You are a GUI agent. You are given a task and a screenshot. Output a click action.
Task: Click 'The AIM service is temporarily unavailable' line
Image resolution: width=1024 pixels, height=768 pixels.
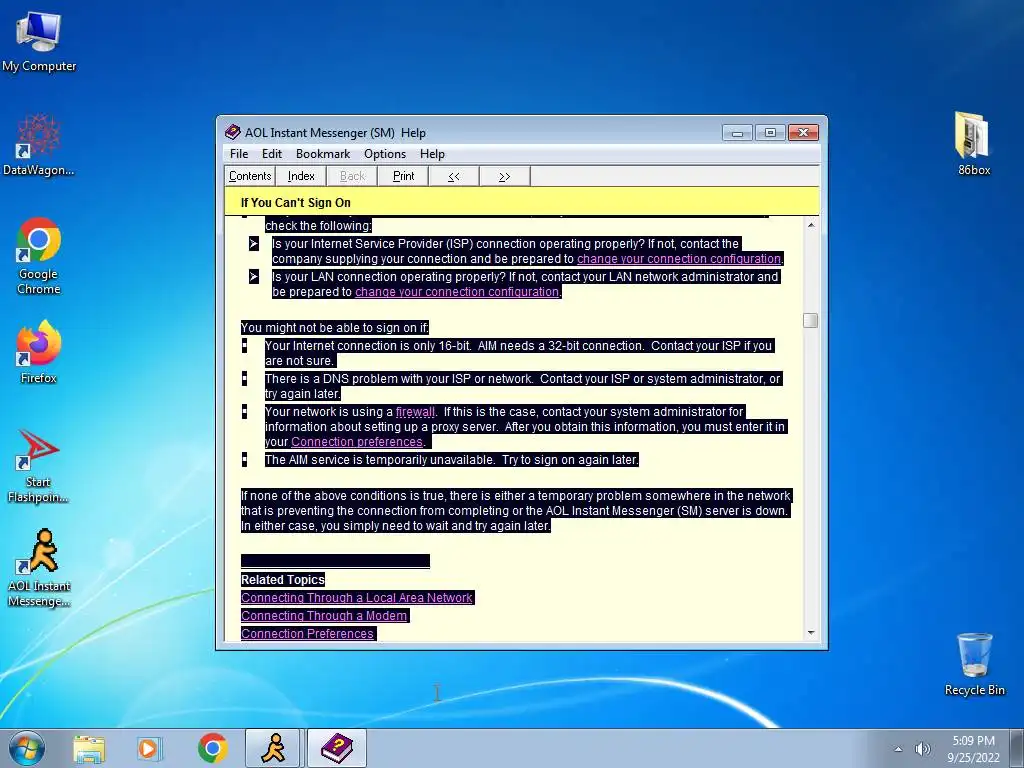(x=451, y=460)
